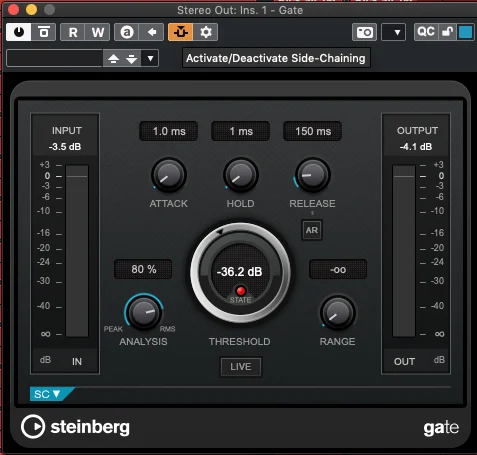Load next preset with down arrow
477x455 pixels.
click(x=132, y=59)
